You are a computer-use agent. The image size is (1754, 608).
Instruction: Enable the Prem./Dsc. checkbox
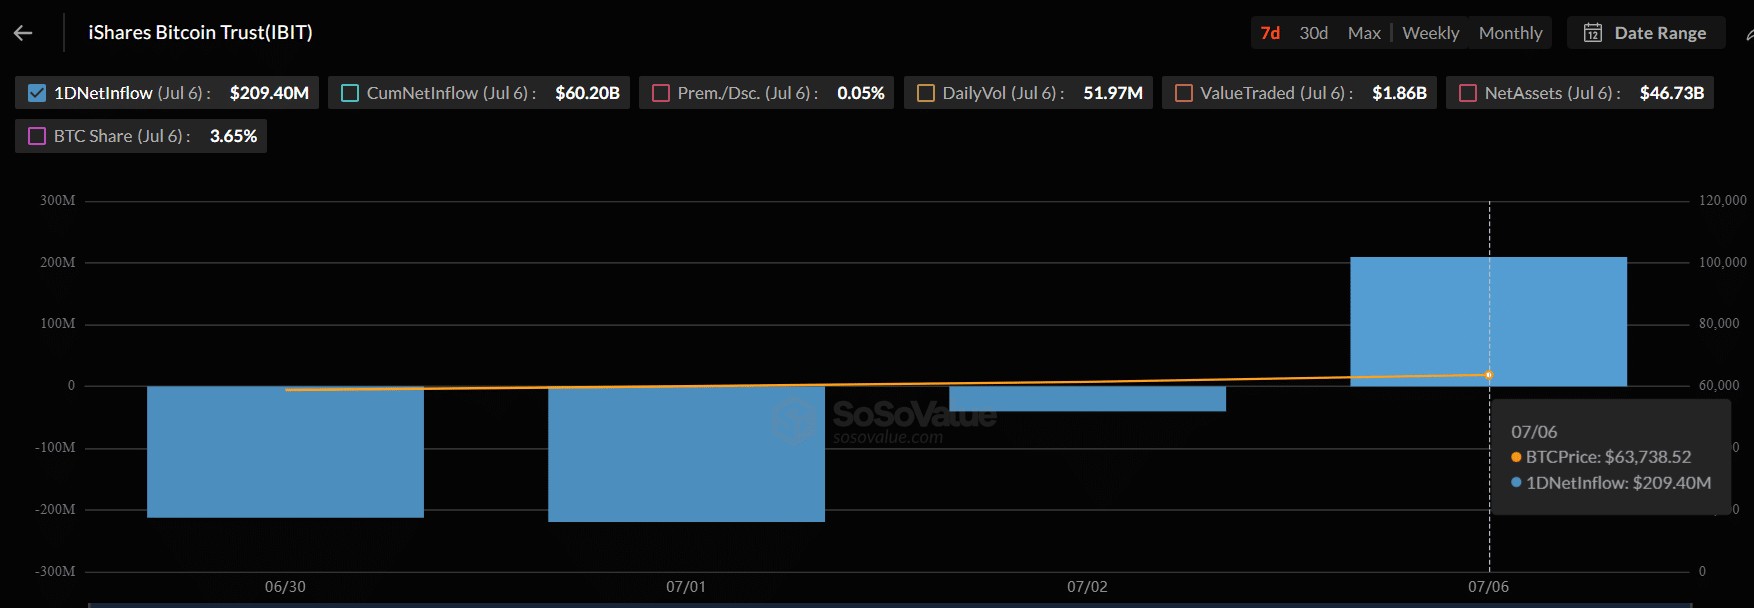661,93
